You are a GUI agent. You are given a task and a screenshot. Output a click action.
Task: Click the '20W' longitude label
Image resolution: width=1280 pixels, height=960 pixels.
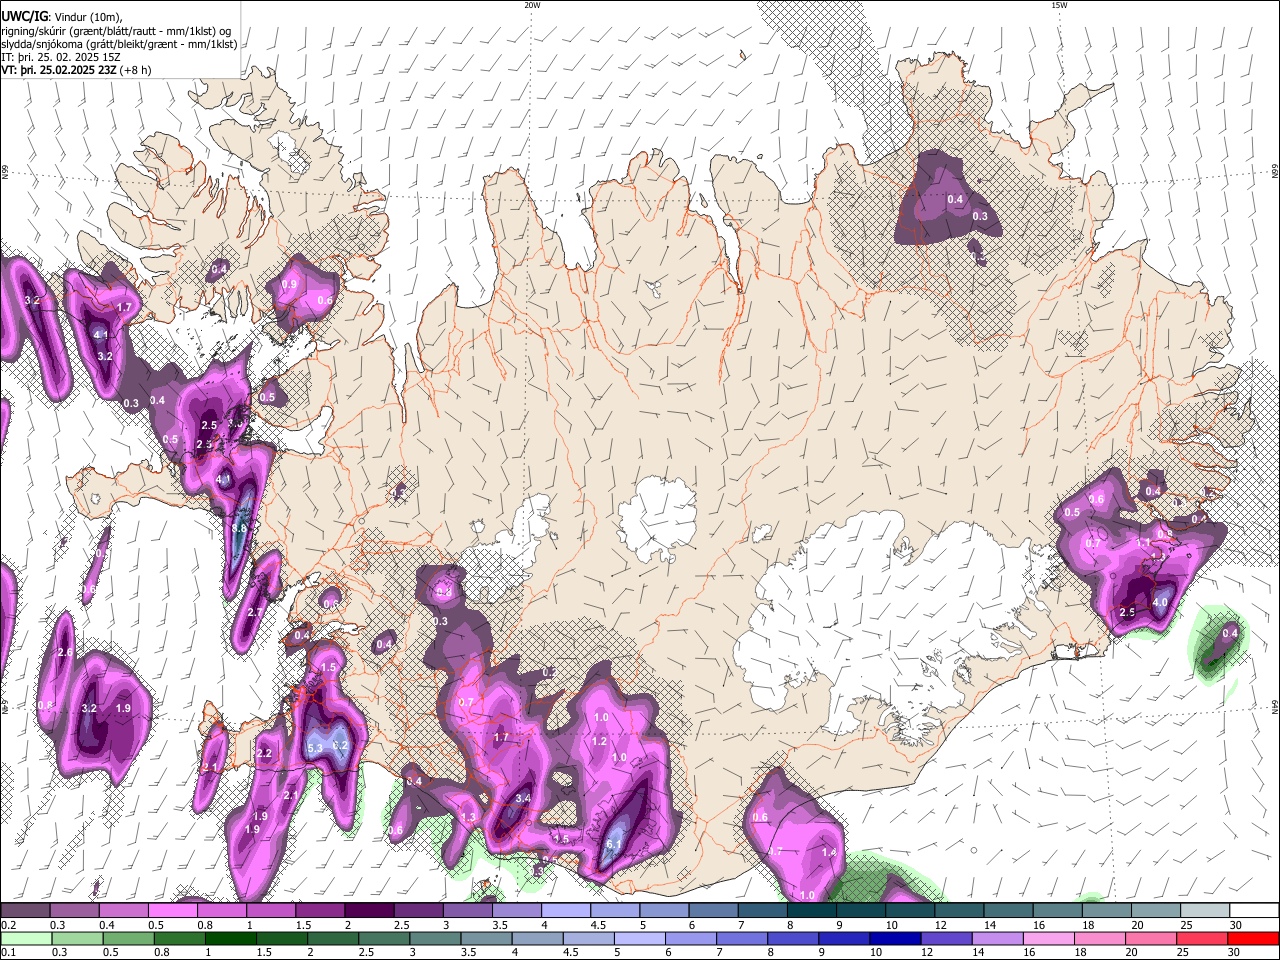pyautogui.click(x=532, y=5)
